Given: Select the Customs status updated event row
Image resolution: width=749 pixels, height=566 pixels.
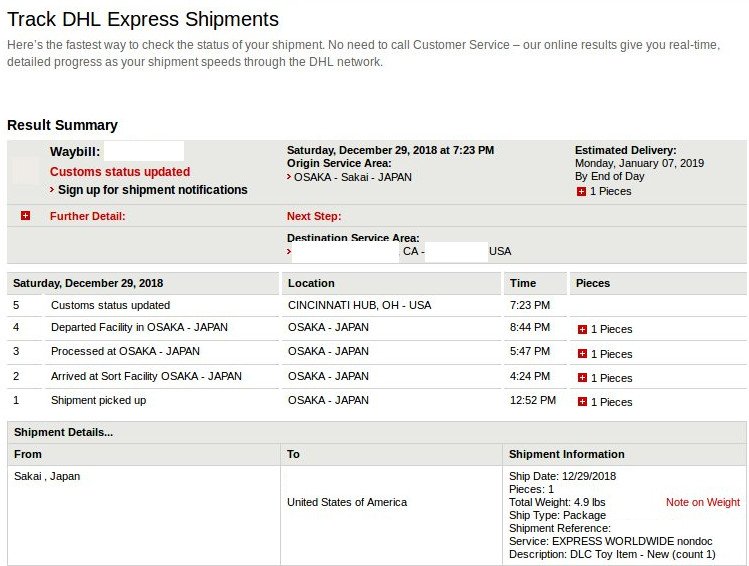Looking at the screenshot, I should [x=377, y=305].
